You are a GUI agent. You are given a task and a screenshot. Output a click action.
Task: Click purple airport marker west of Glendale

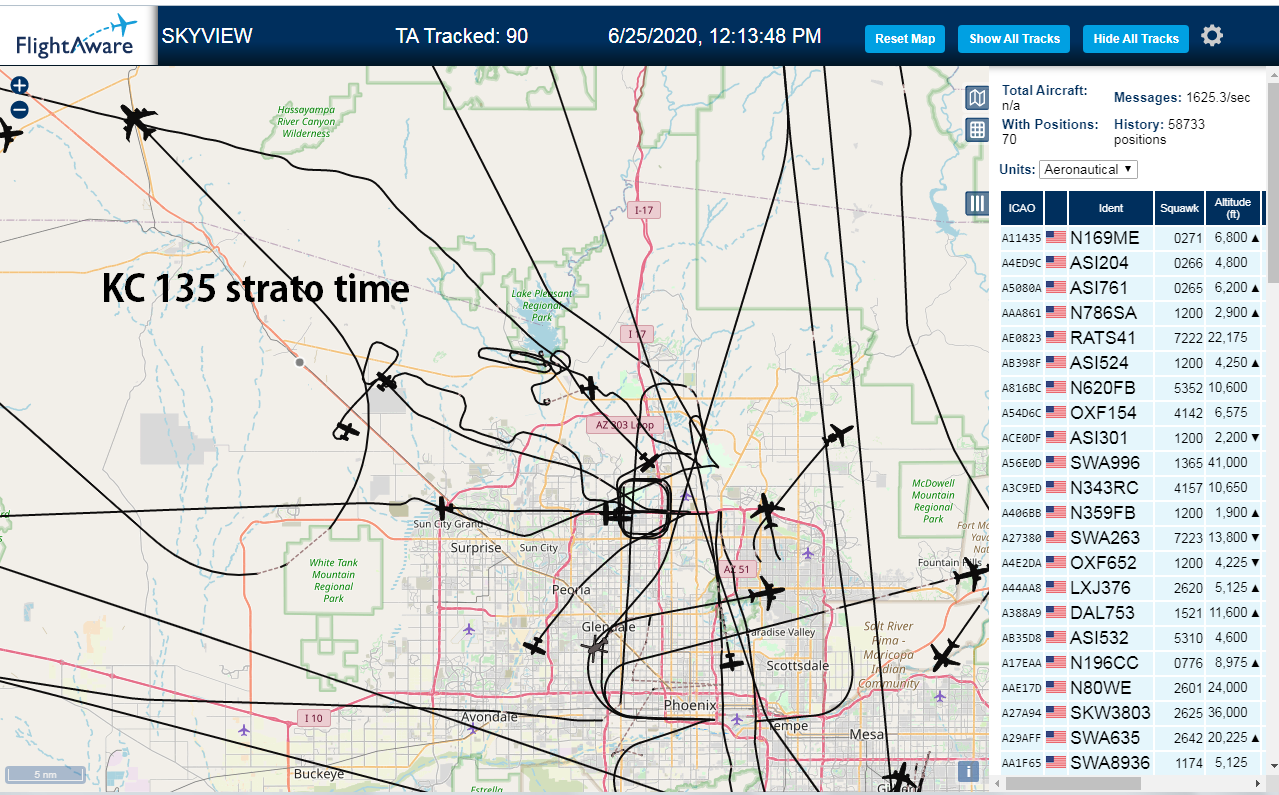coord(469,629)
